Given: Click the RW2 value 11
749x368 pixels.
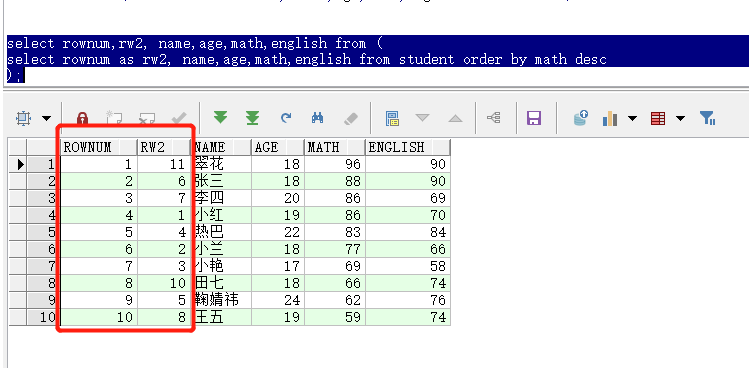Looking at the screenshot, I should [x=164, y=164].
